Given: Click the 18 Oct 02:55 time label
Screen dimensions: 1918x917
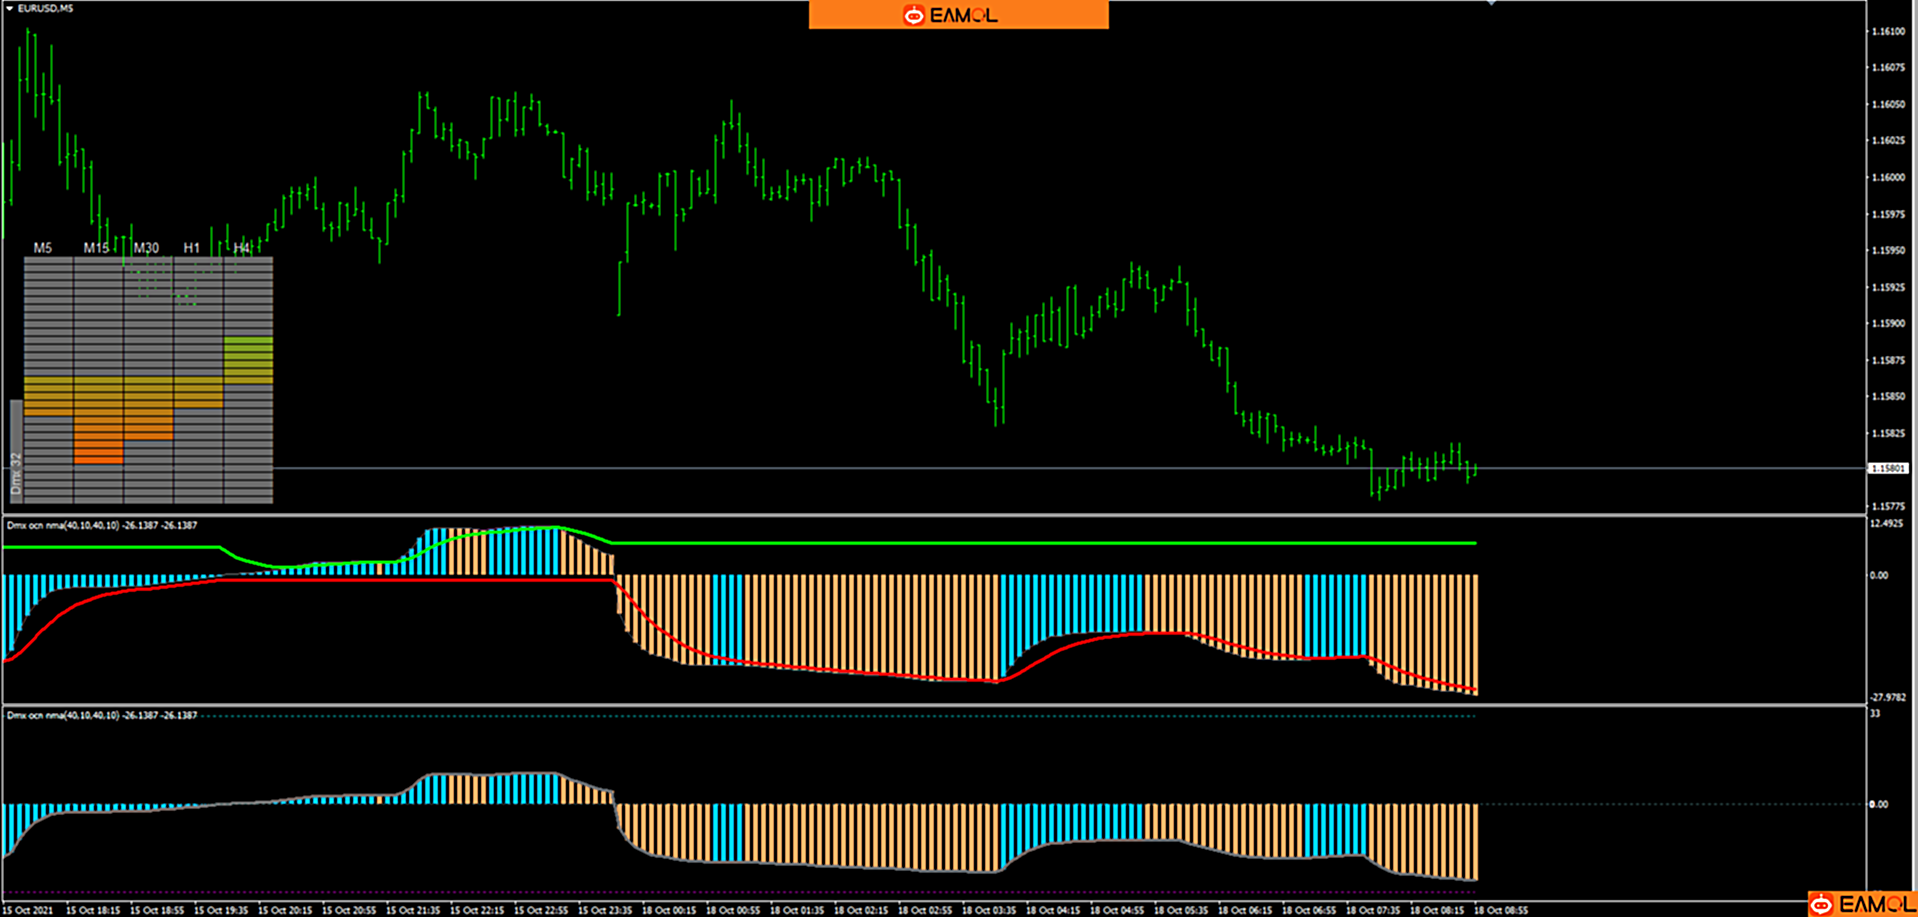Looking at the screenshot, I should pyautogui.click(x=925, y=910).
